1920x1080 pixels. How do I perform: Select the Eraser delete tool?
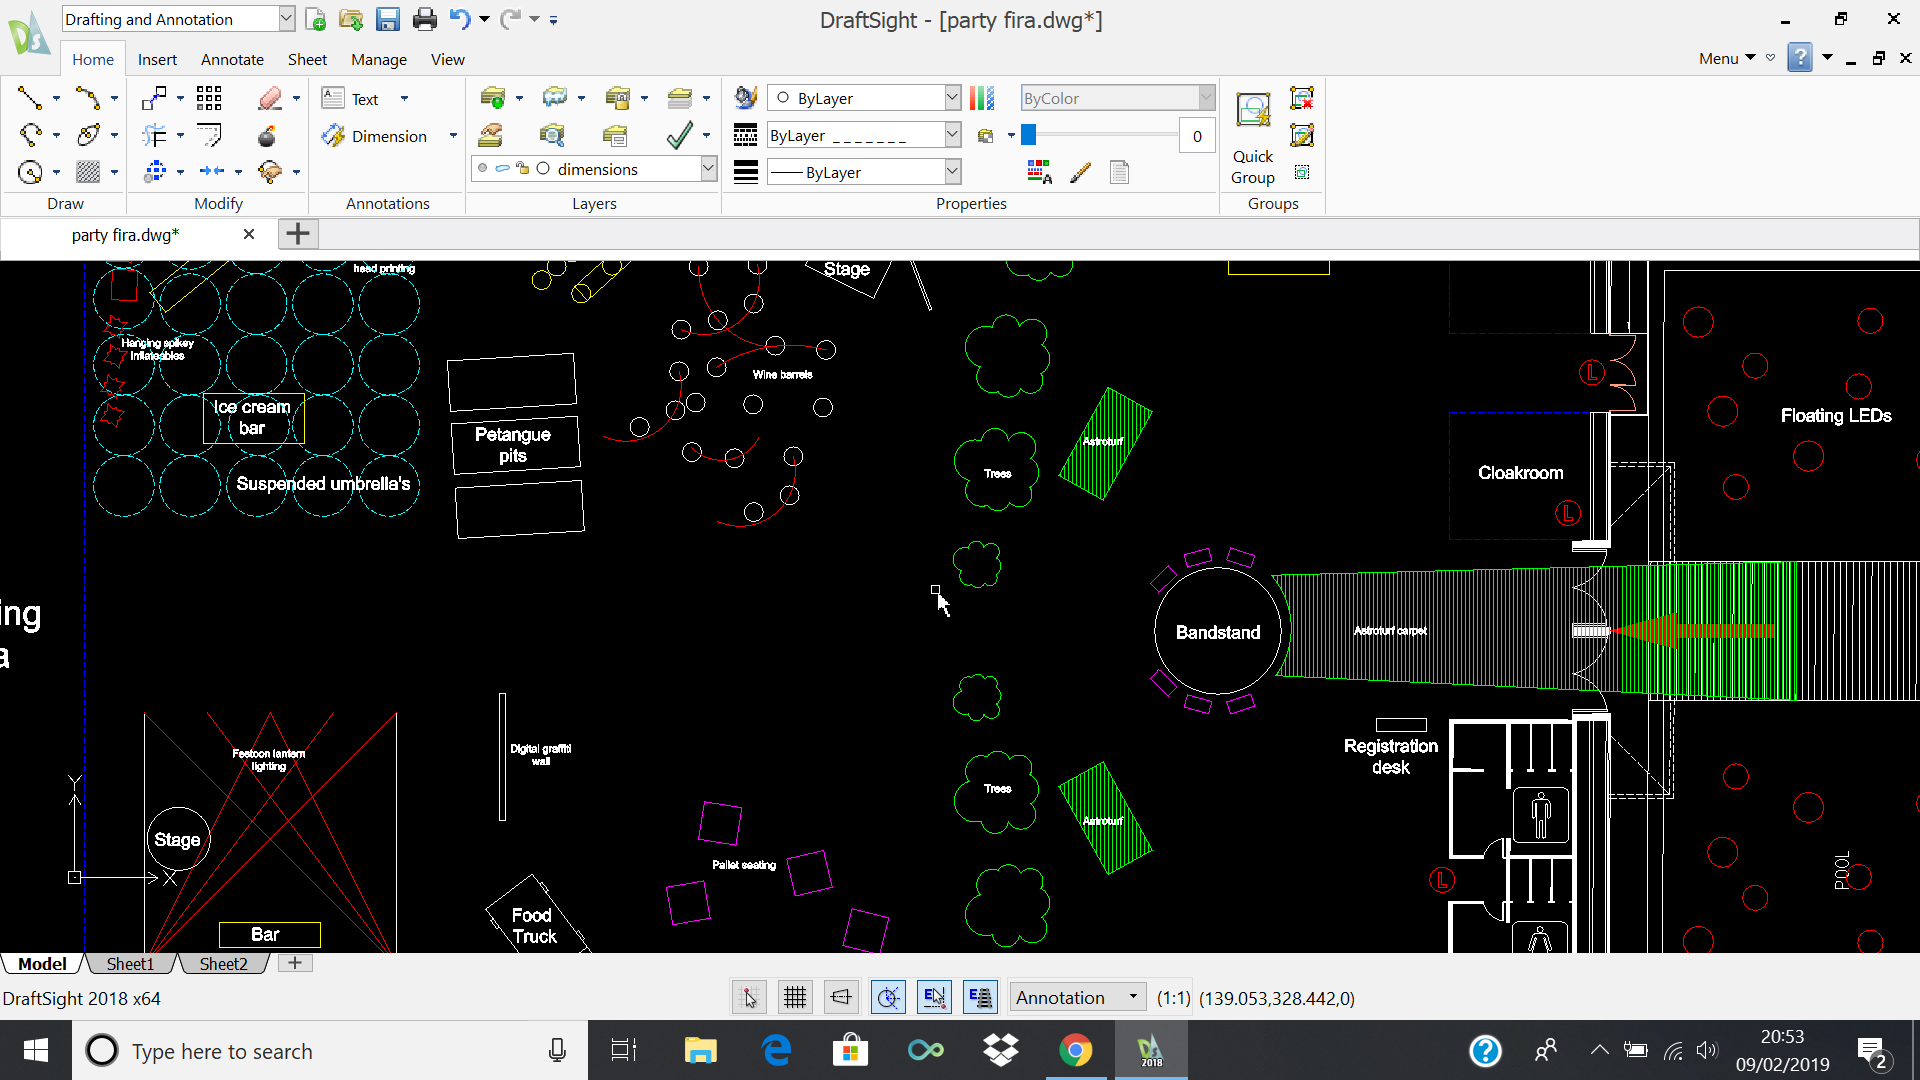coord(269,98)
